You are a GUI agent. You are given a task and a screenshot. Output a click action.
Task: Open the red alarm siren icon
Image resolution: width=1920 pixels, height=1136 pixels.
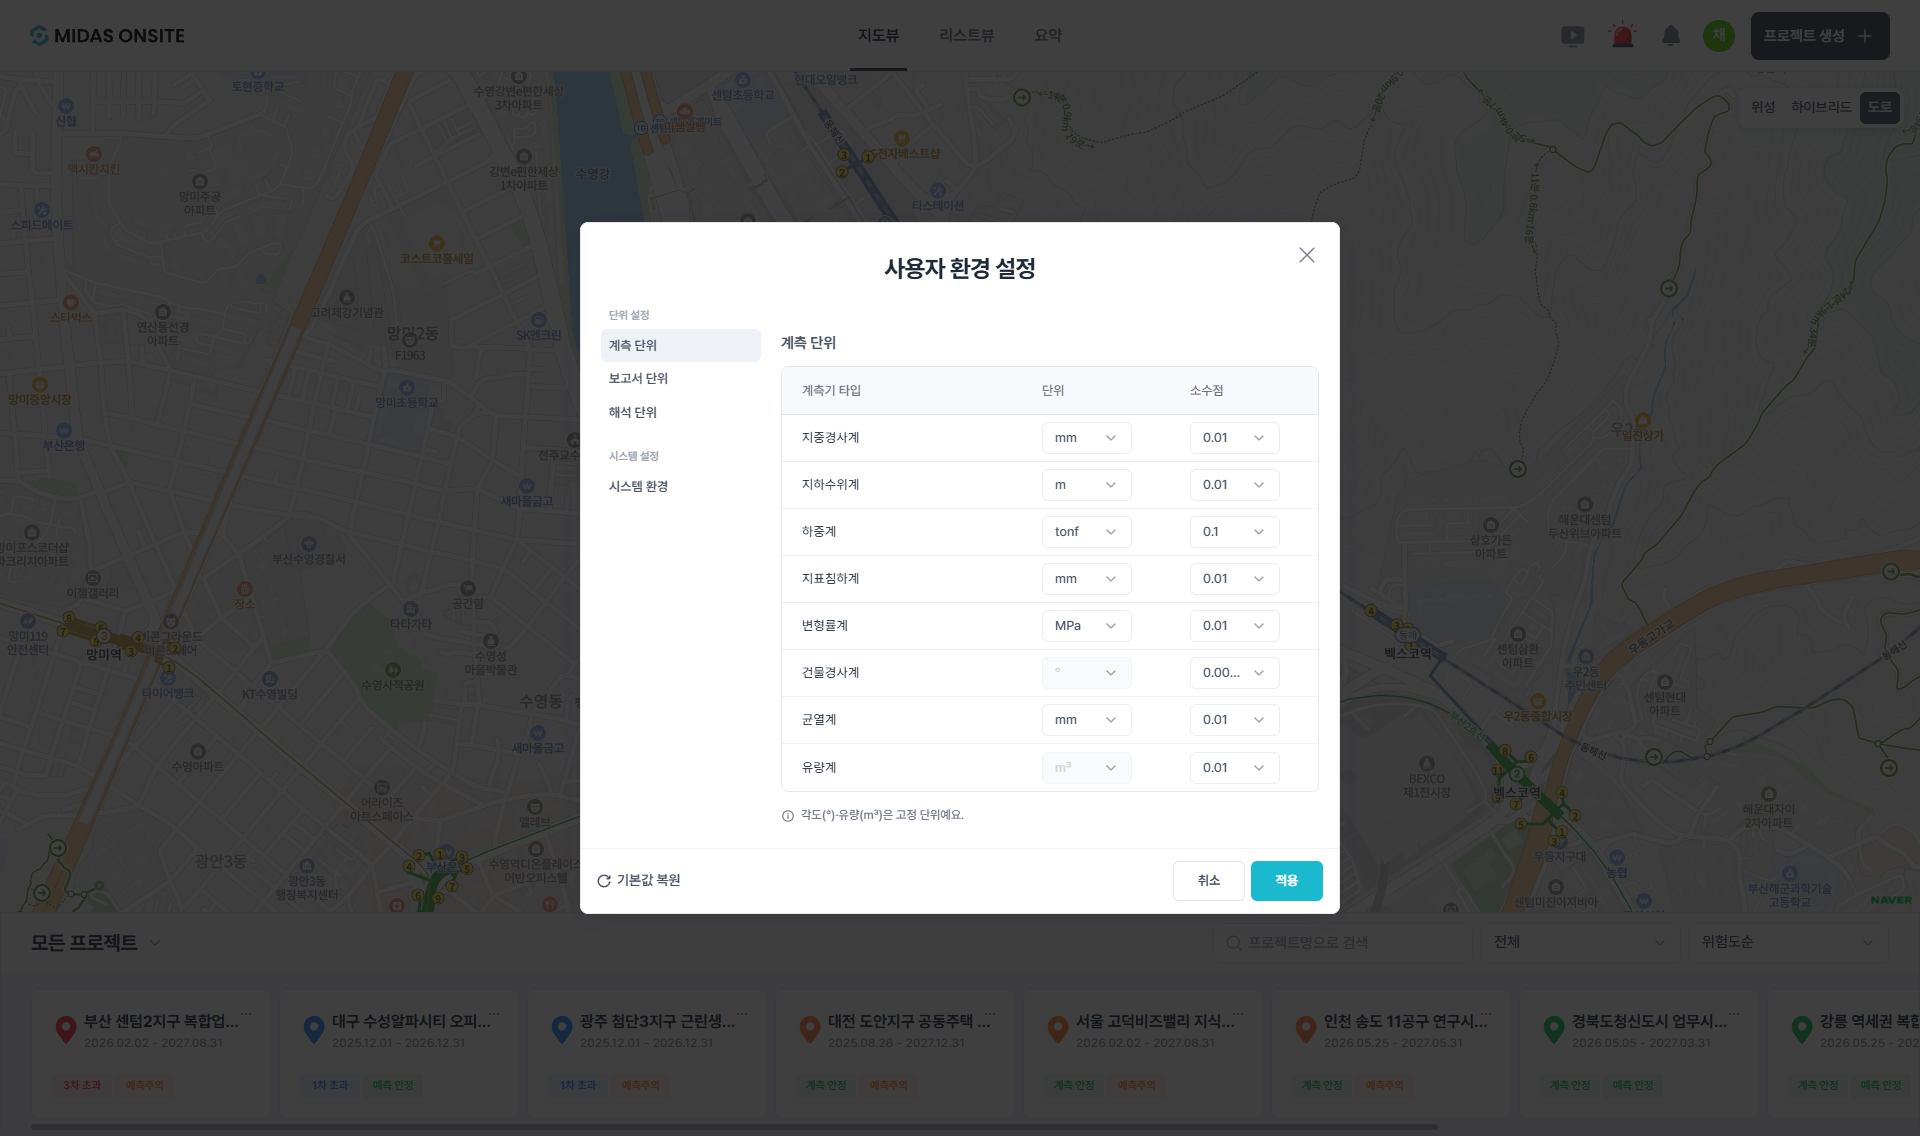point(1622,36)
